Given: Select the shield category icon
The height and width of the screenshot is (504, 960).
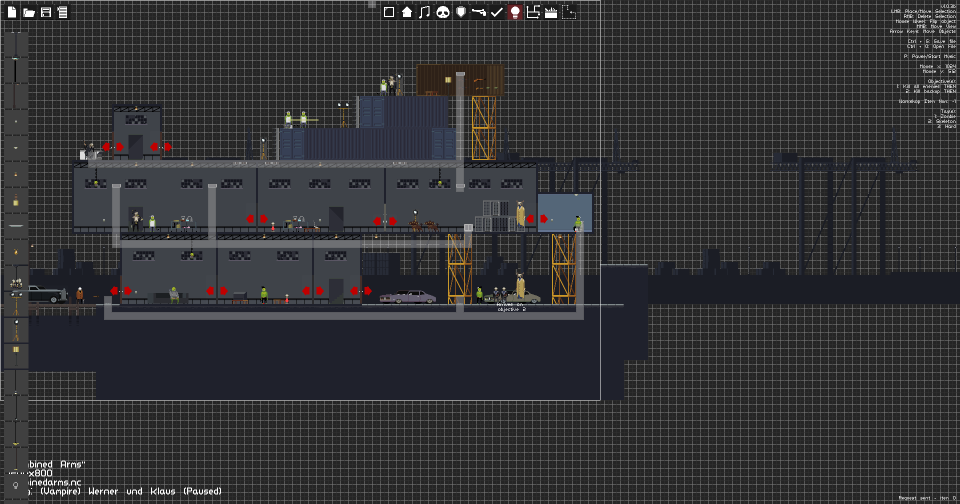Looking at the screenshot, I should tap(461, 12).
